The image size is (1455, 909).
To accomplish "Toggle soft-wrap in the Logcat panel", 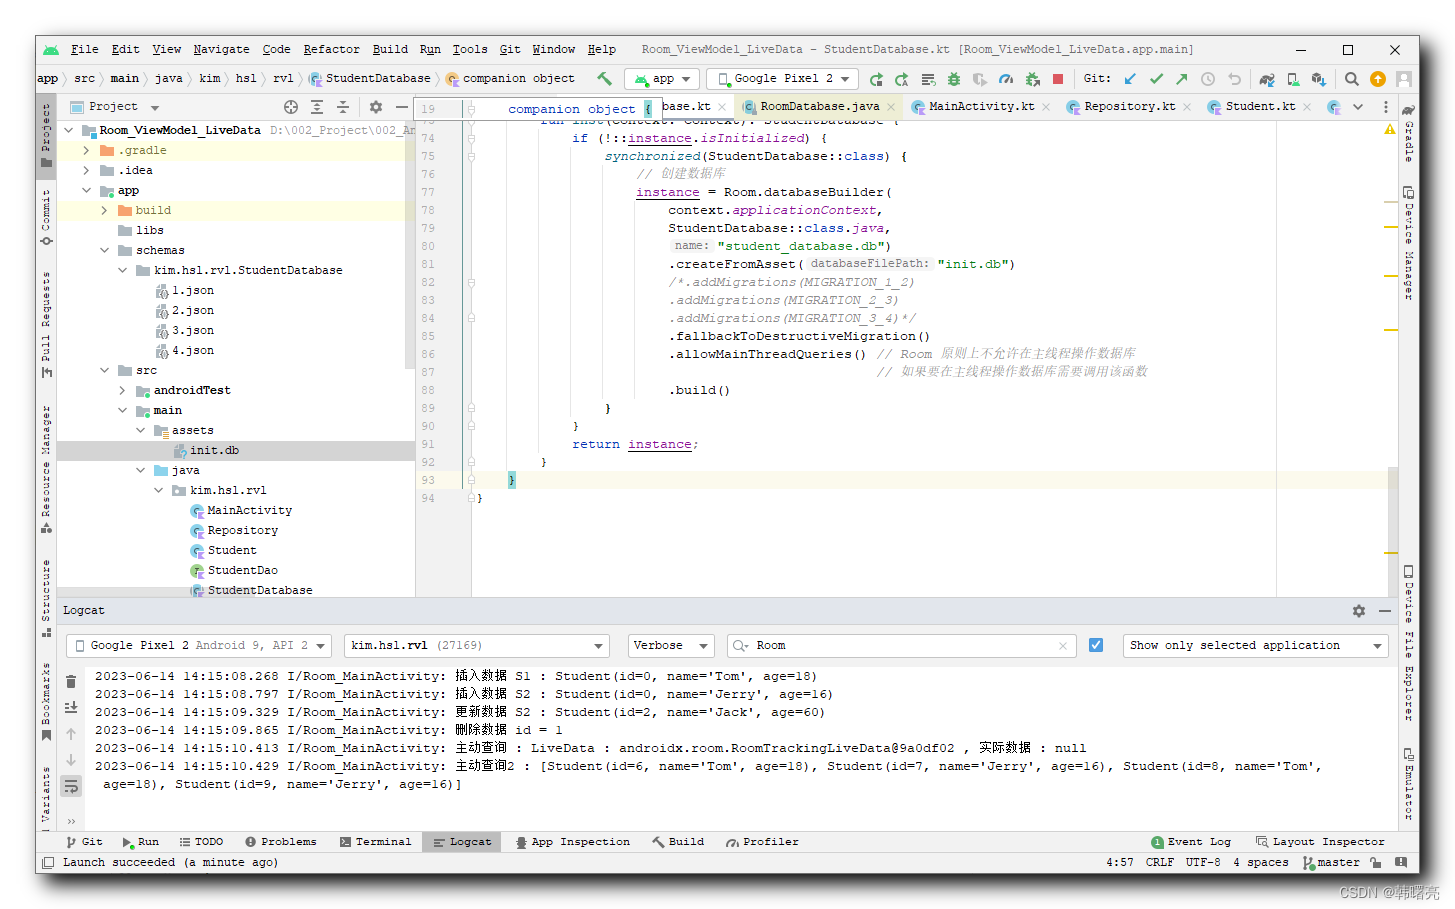I will [x=71, y=787].
